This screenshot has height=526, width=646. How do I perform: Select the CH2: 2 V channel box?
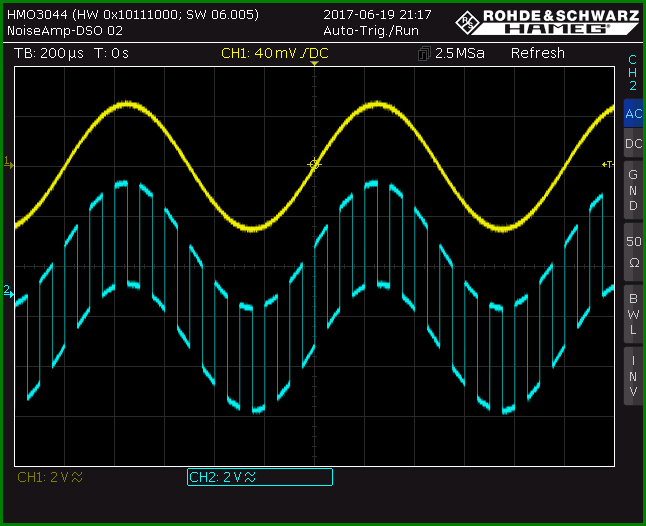click(260, 477)
